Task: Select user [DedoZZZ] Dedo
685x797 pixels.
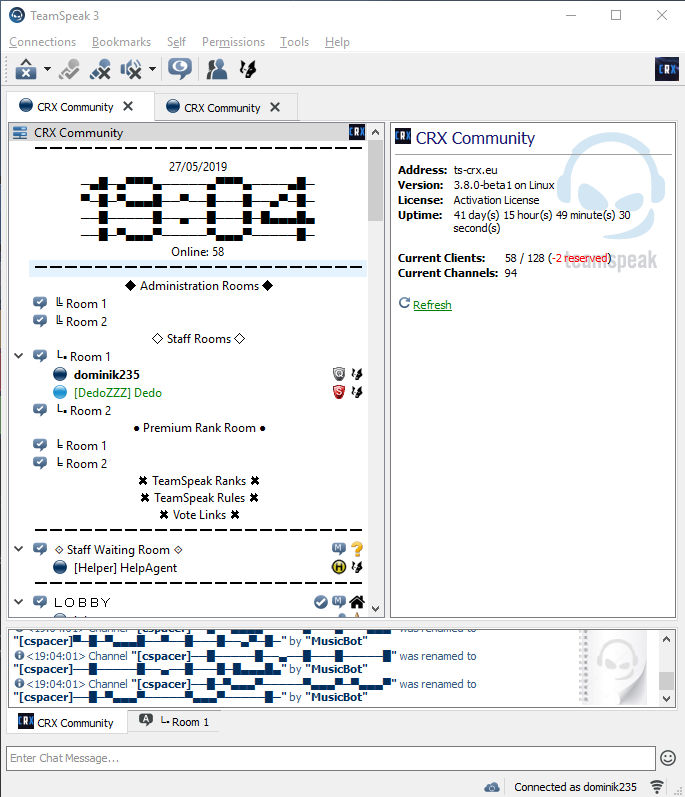Action: 118,393
